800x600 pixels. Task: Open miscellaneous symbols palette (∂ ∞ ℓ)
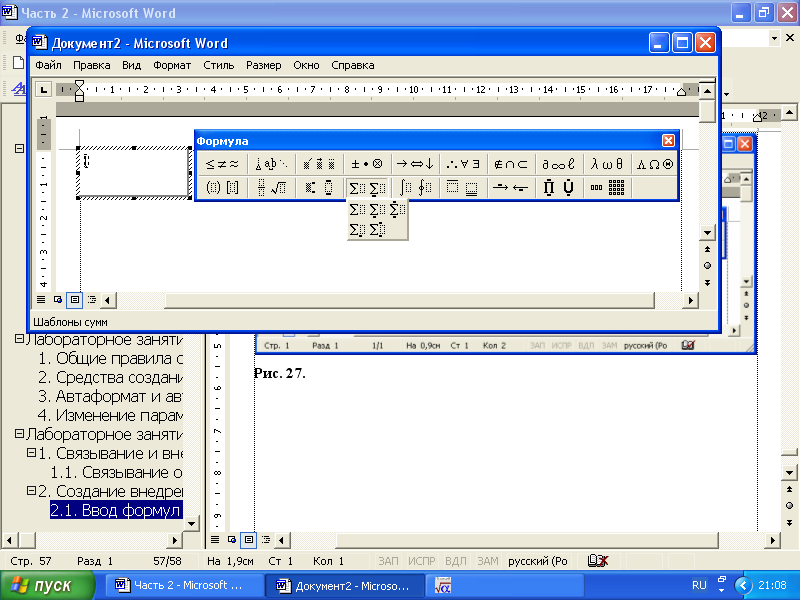(x=559, y=164)
